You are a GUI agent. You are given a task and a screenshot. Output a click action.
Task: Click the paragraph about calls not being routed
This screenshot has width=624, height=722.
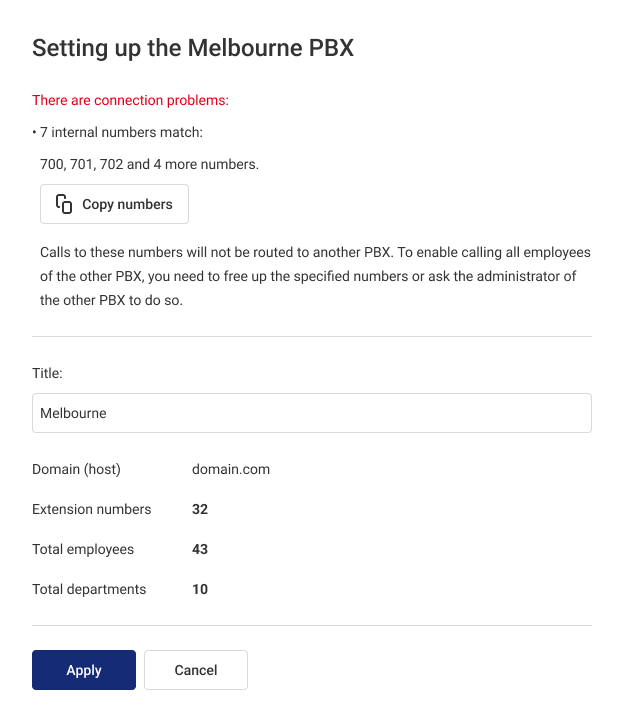[x=315, y=276]
